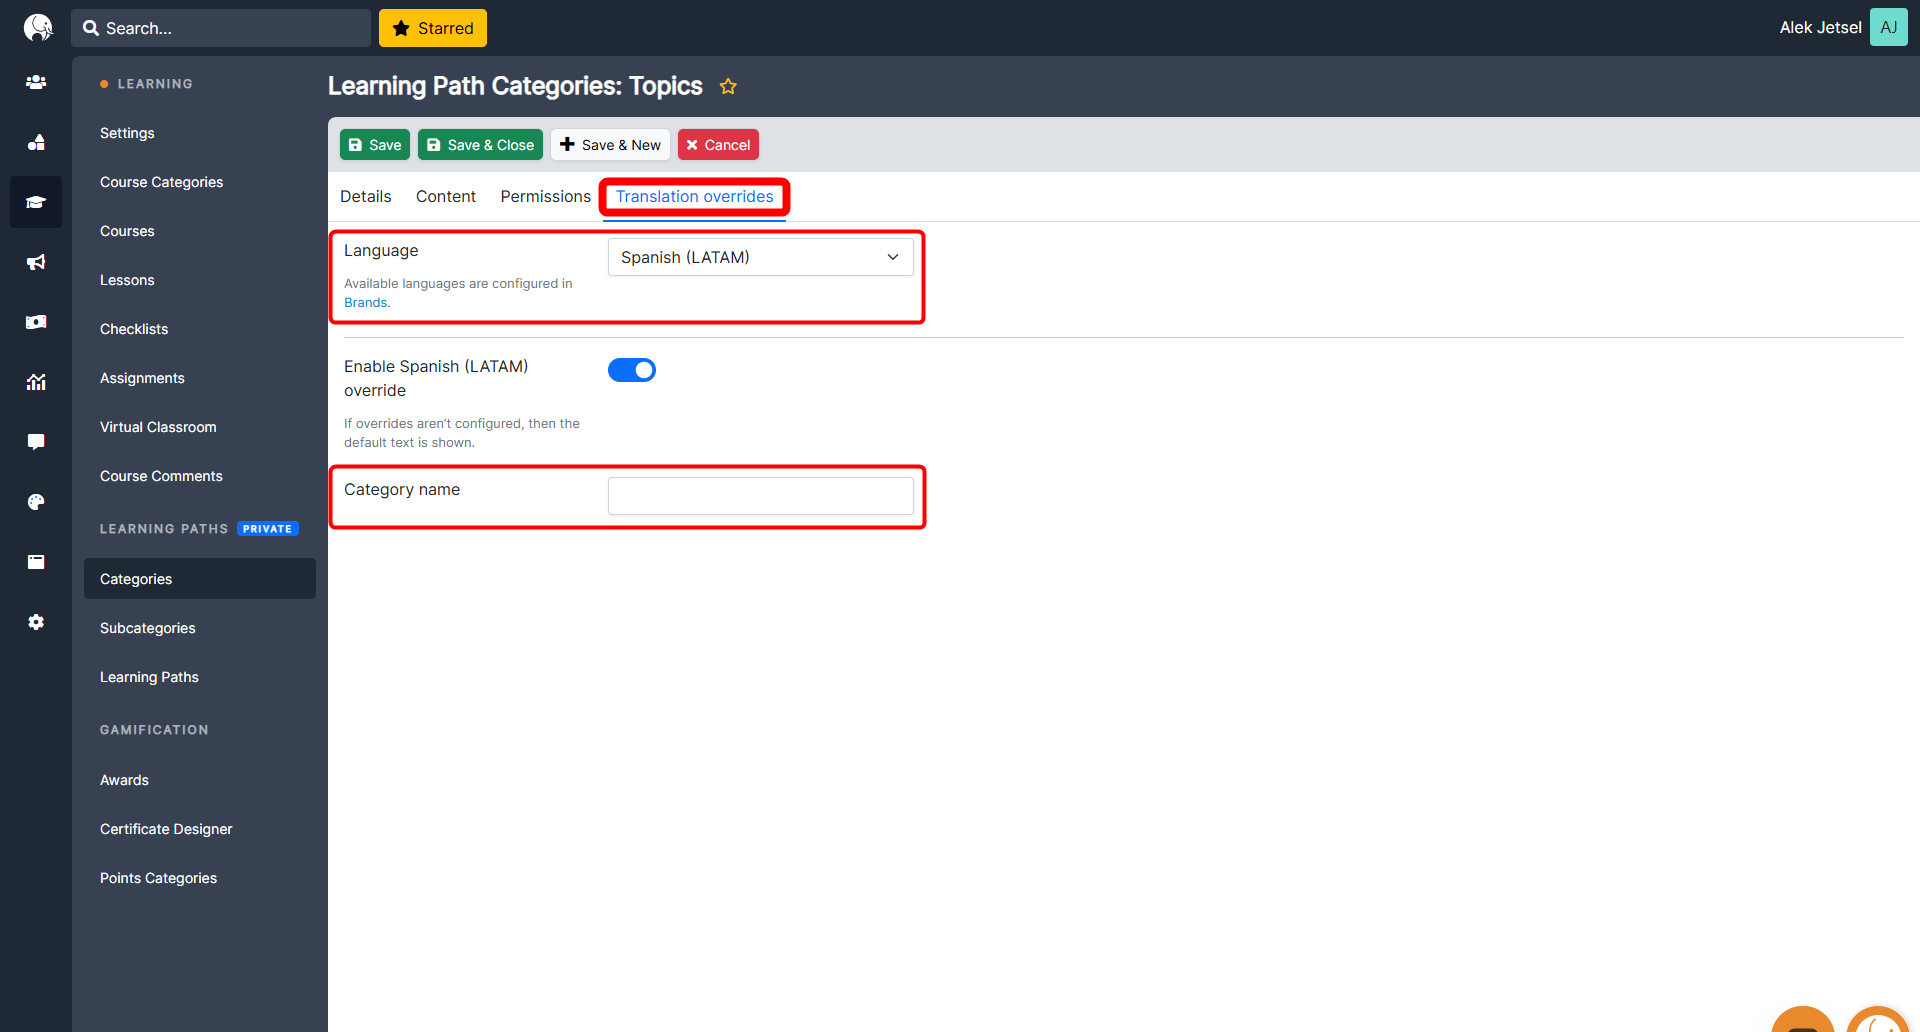This screenshot has height=1032, width=1920.
Task: Open the palette branding icon
Action: (36, 502)
